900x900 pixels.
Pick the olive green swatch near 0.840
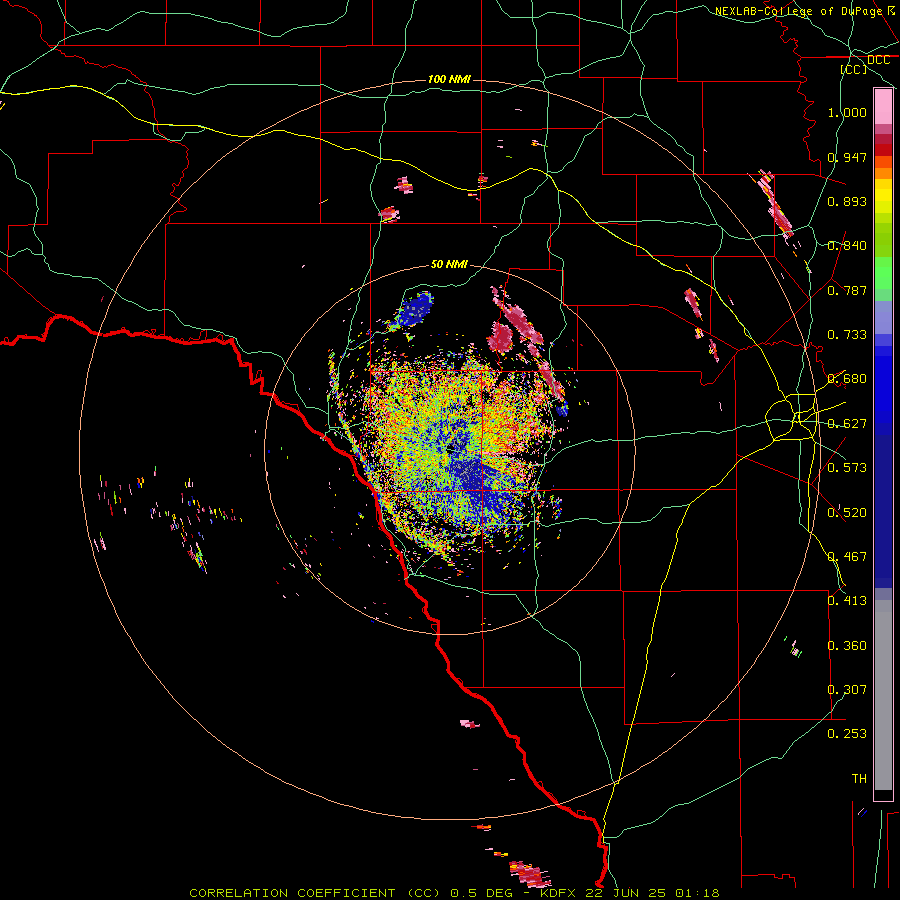click(x=883, y=240)
